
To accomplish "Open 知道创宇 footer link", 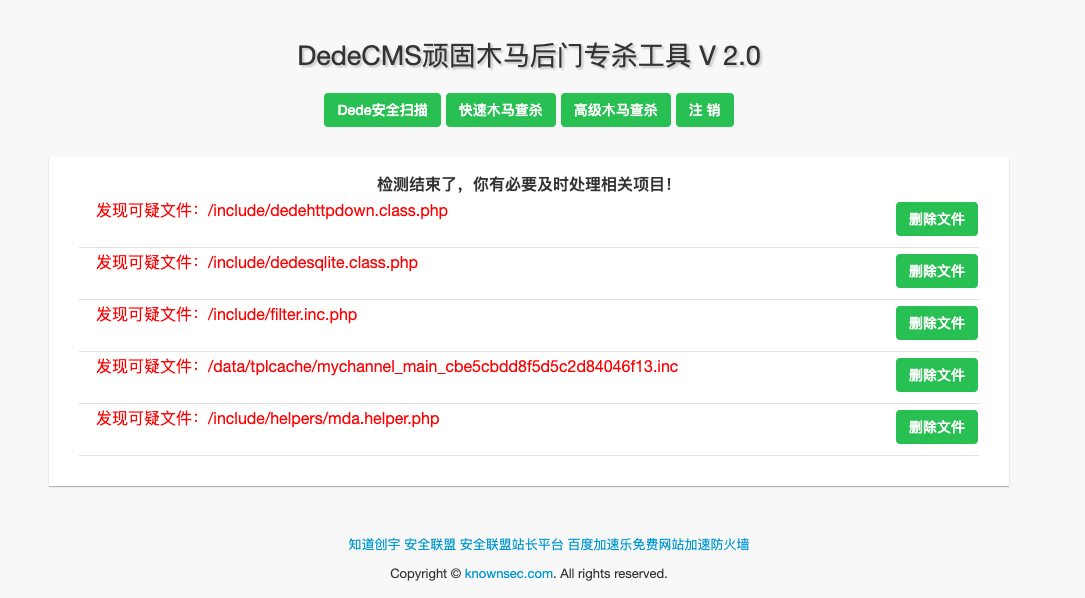I will [374, 545].
